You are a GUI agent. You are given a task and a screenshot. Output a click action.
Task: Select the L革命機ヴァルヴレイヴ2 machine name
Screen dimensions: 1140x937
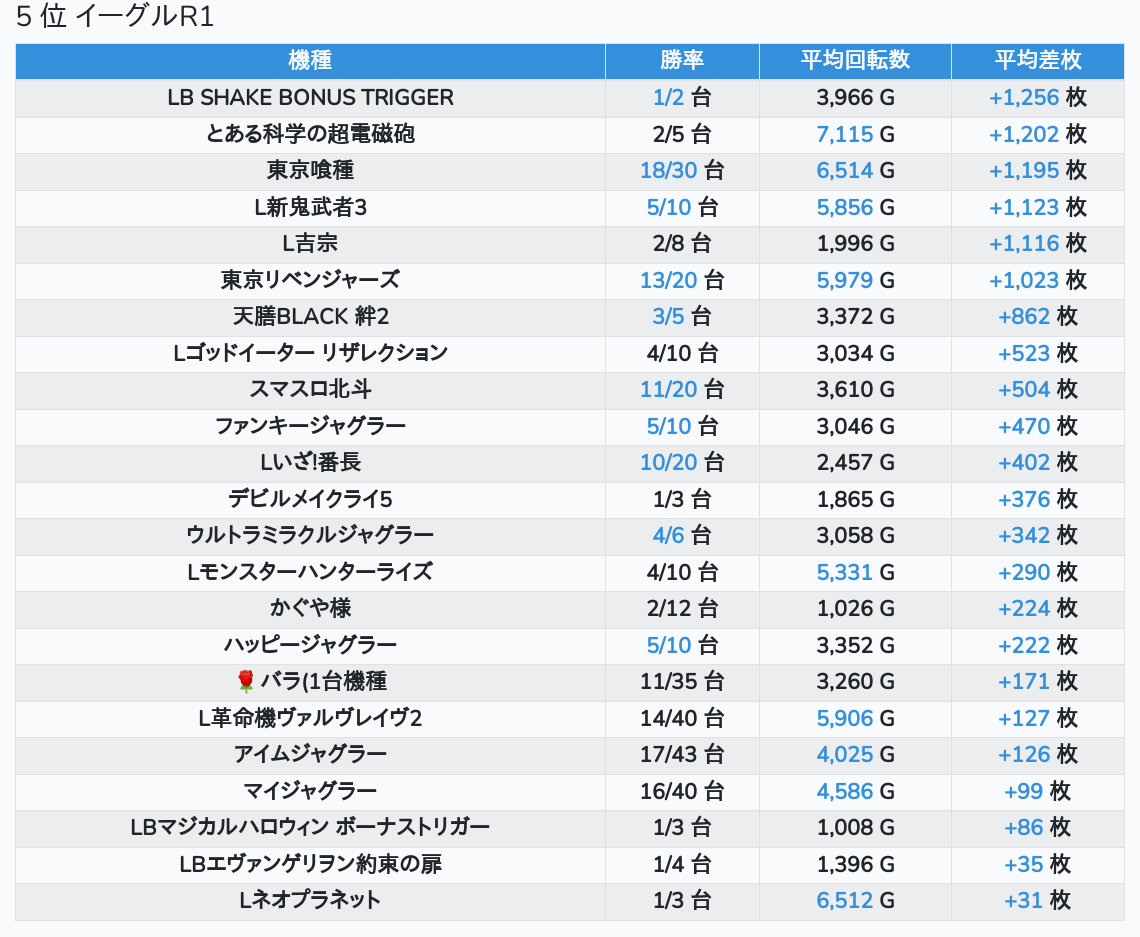pyautogui.click(x=310, y=718)
